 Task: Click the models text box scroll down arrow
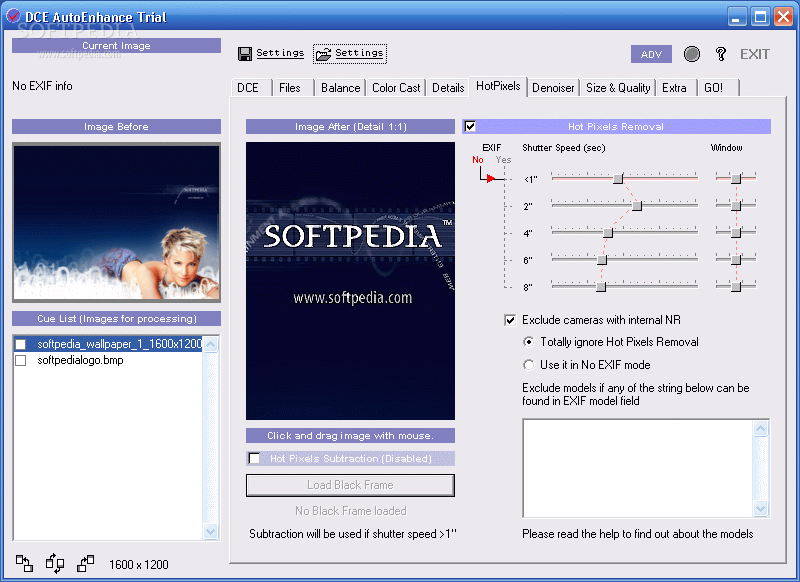(x=760, y=509)
